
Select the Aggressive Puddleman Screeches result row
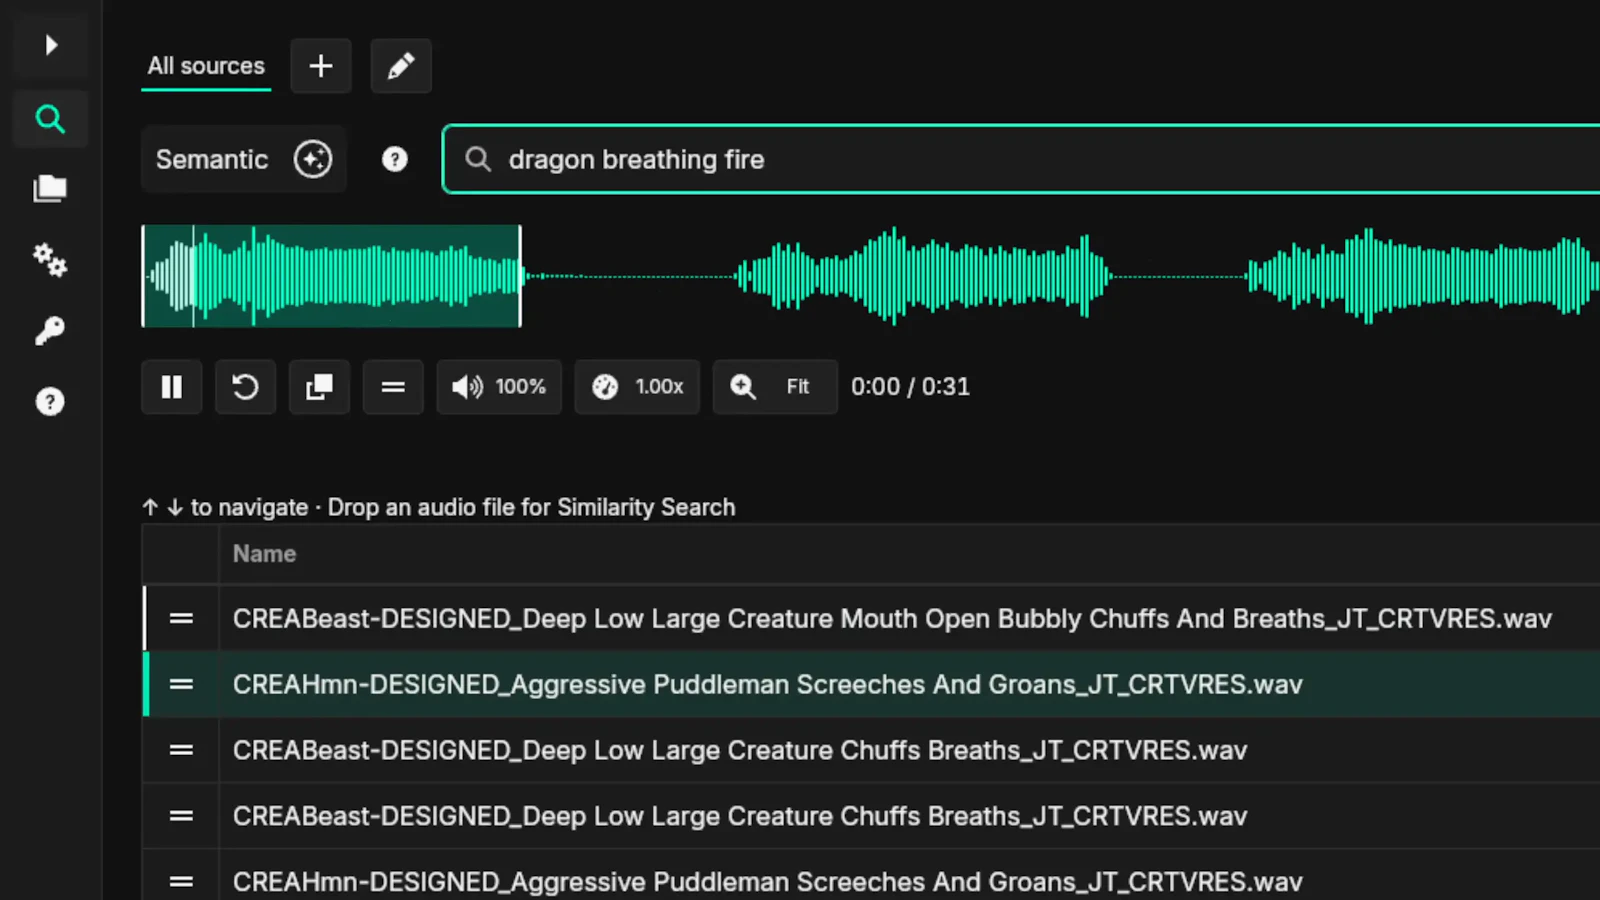767,684
